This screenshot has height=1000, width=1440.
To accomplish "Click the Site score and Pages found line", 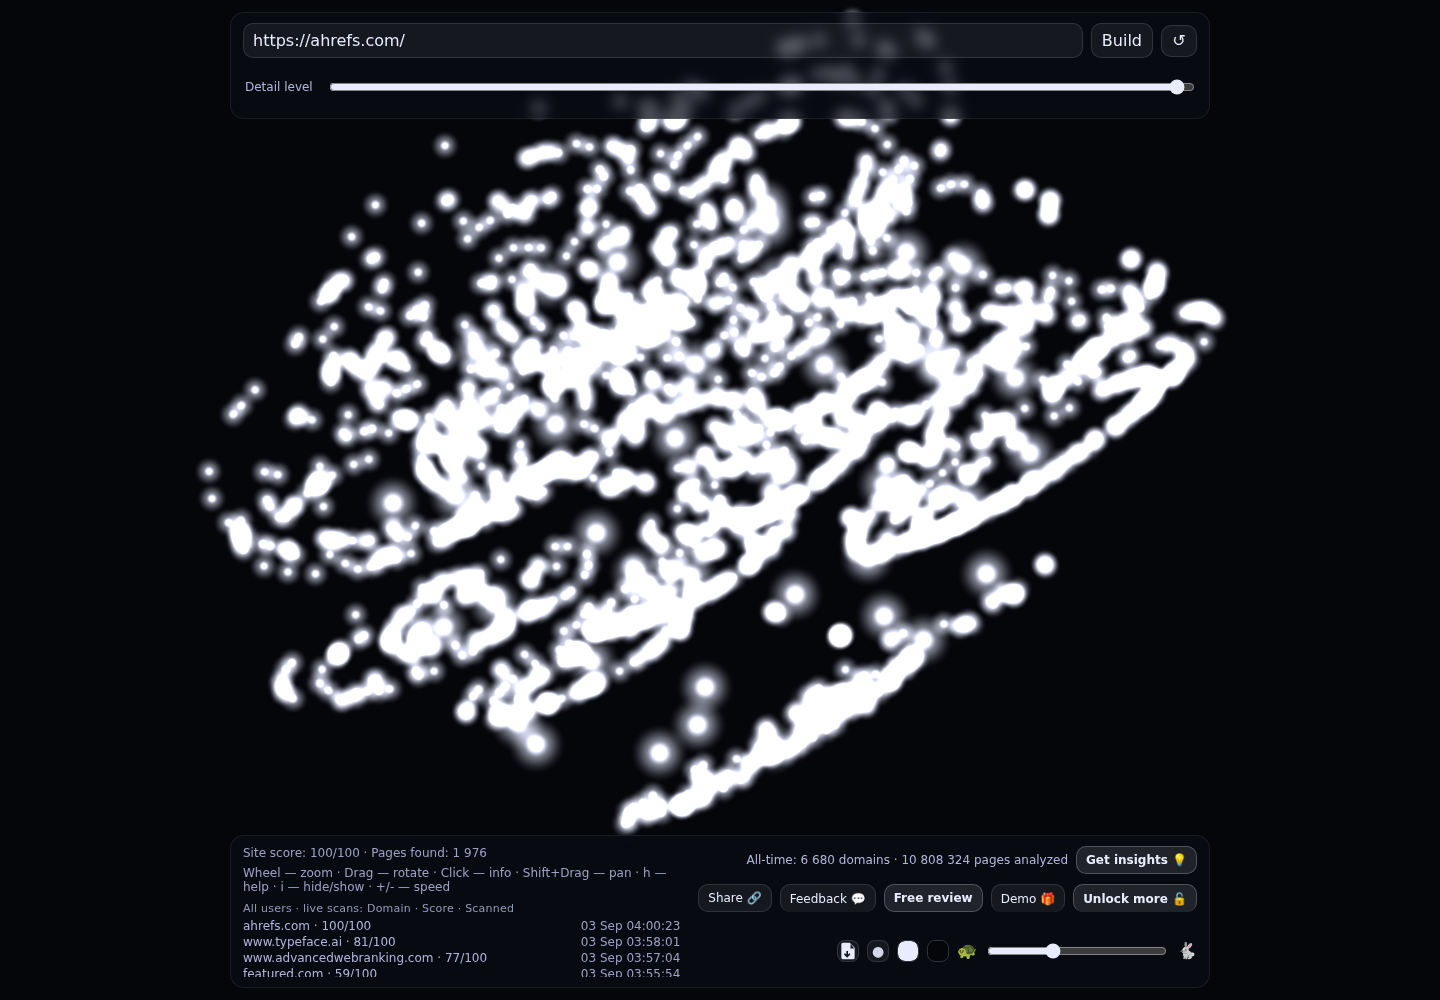I will [x=365, y=853].
